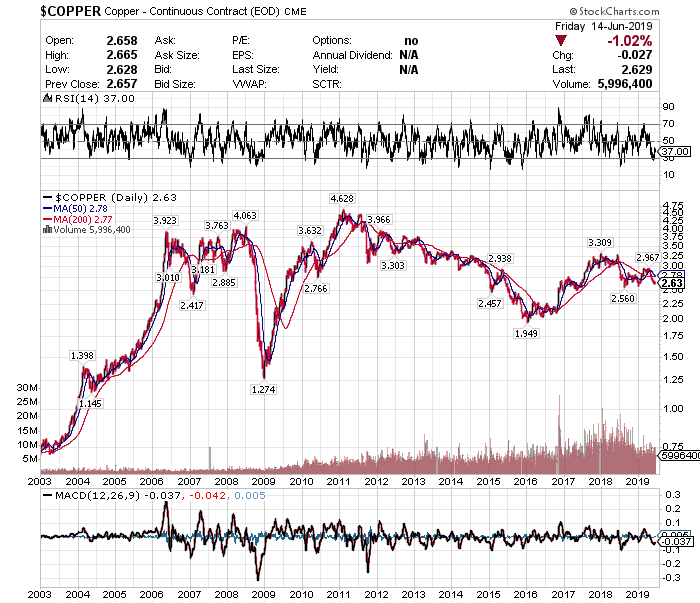Click the current price tag 2.63 on axis

tap(672, 284)
